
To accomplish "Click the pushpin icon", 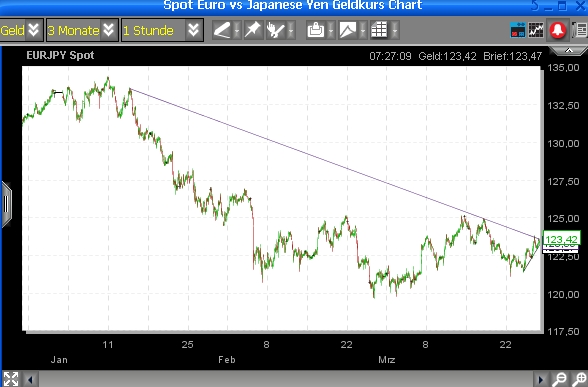I will (253, 30).
